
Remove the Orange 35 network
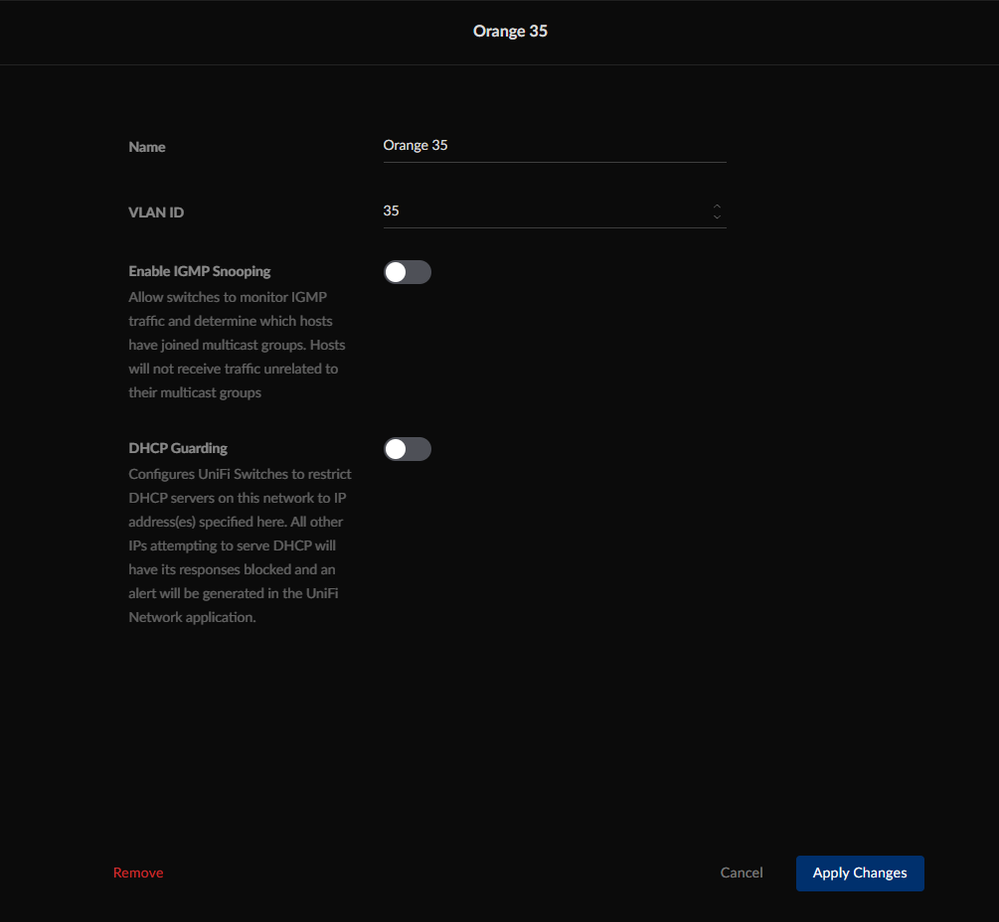coord(138,873)
